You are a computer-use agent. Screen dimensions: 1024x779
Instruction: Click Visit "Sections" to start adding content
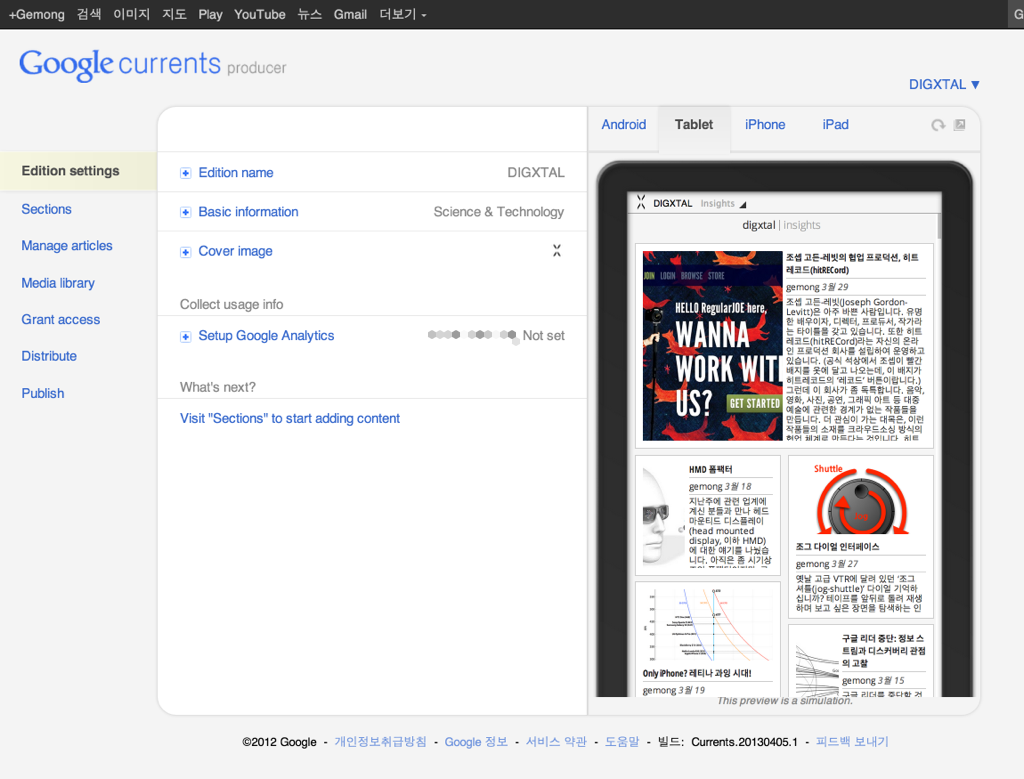point(290,419)
